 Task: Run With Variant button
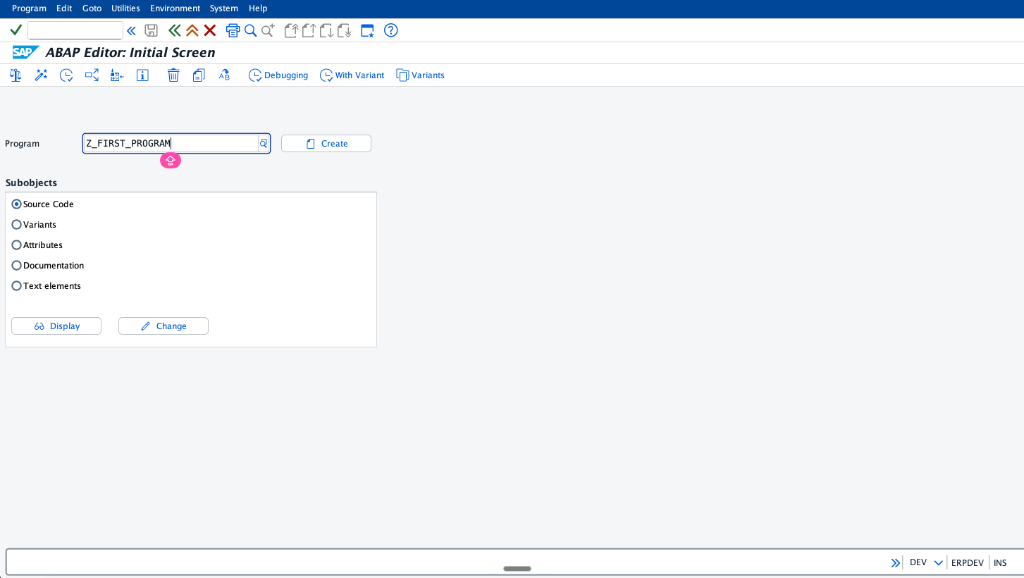click(352, 75)
